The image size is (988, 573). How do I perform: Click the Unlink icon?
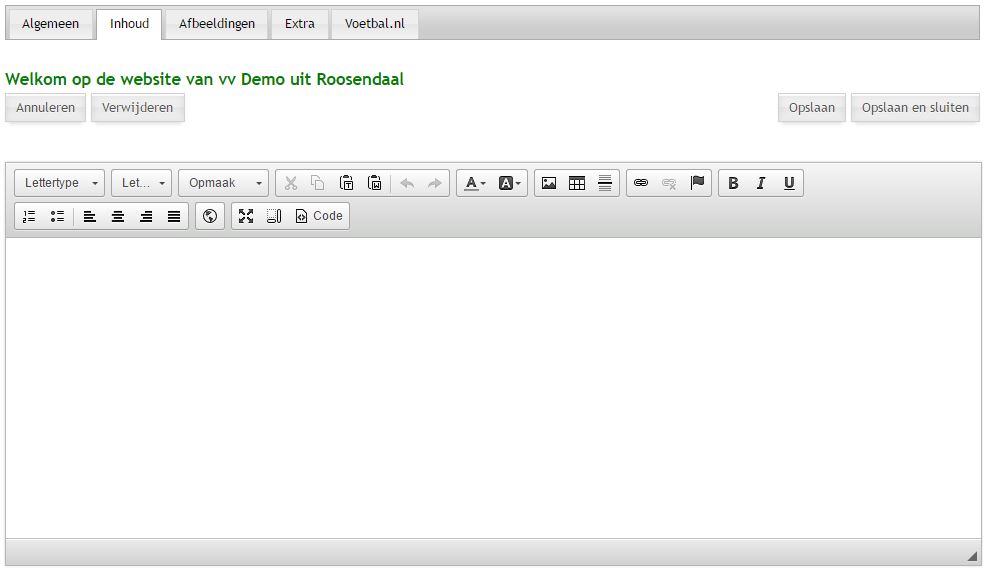pos(669,183)
